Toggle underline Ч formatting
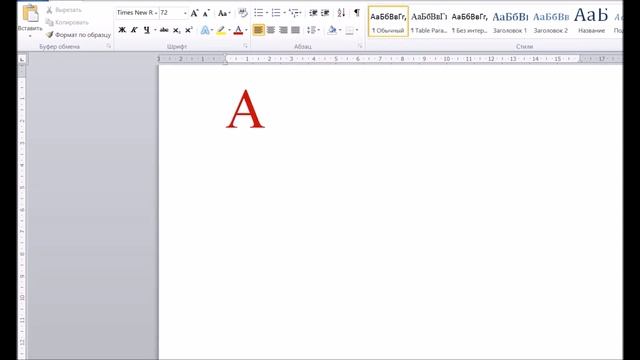640x360 pixels. pyautogui.click(x=147, y=30)
